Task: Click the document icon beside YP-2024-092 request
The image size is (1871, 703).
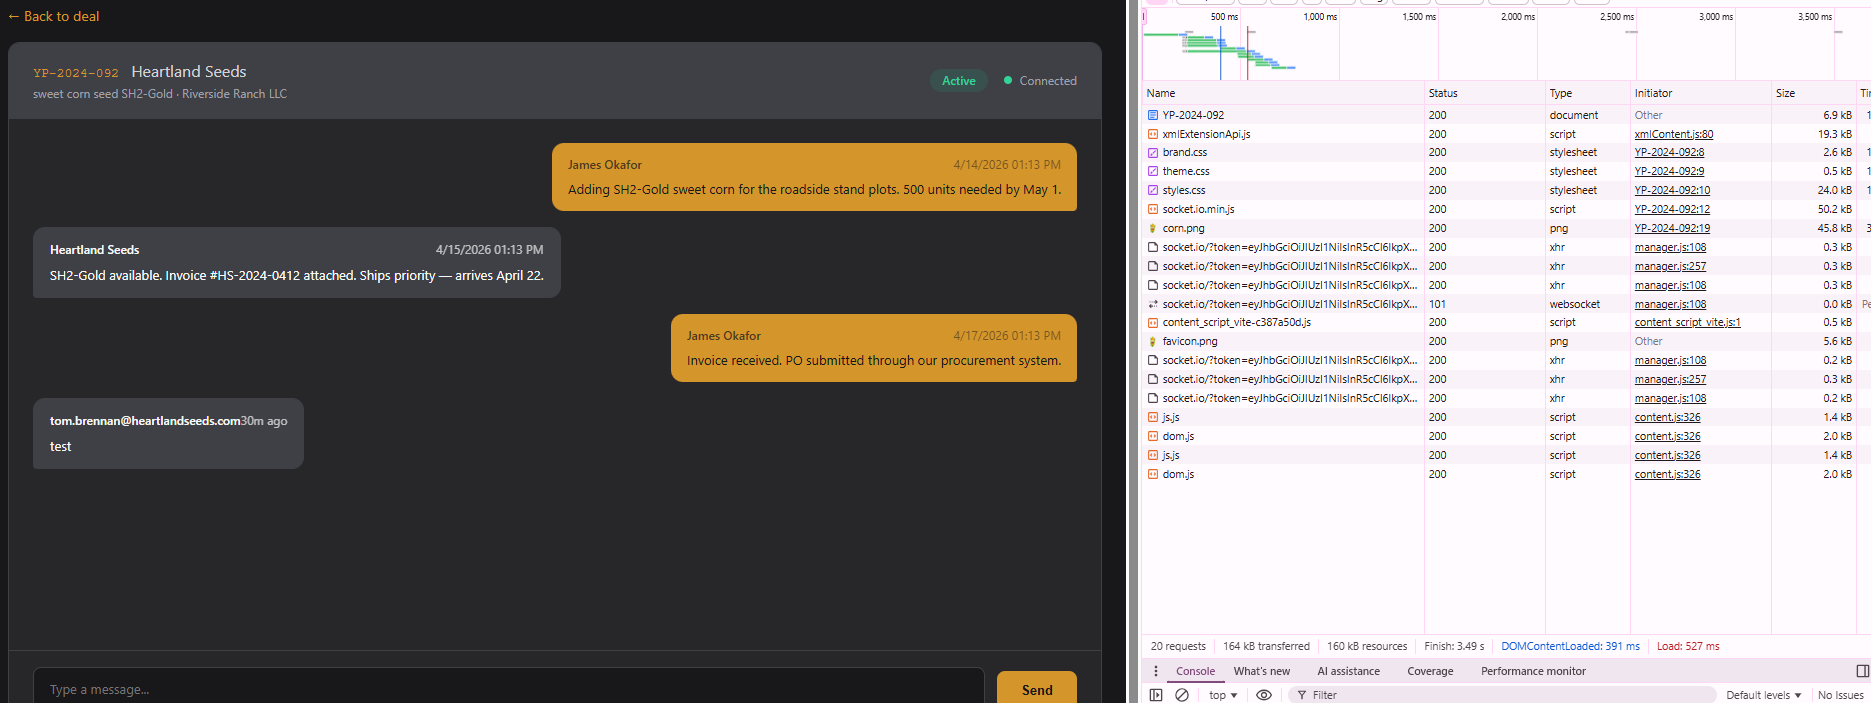Action: tap(1153, 115)
